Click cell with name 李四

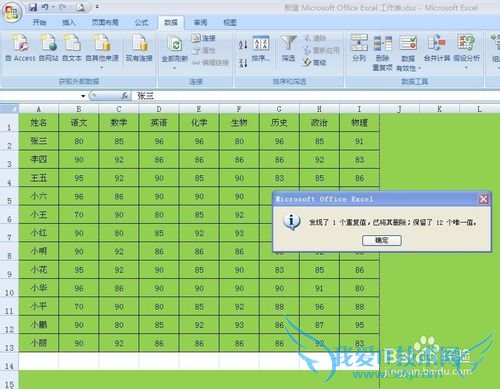click(39, 159)
